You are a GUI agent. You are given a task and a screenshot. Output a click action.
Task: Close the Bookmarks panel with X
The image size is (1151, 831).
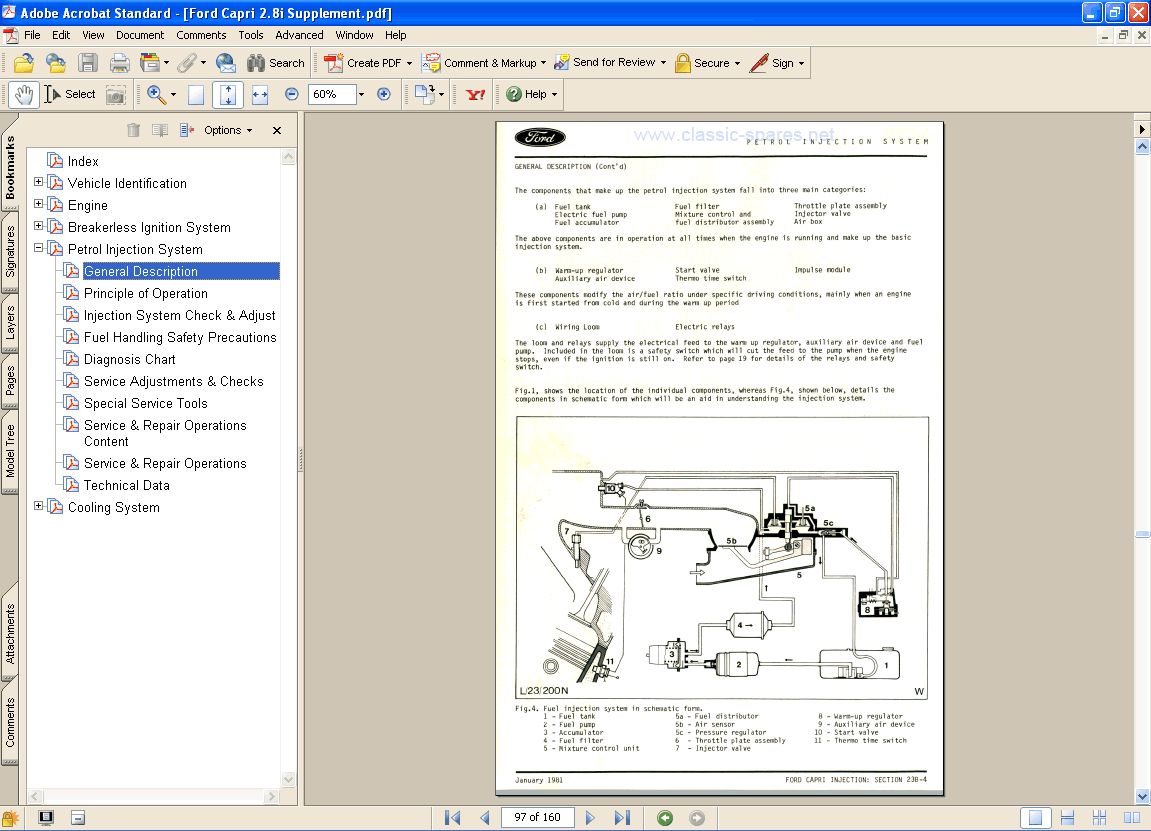coord(277,130)
